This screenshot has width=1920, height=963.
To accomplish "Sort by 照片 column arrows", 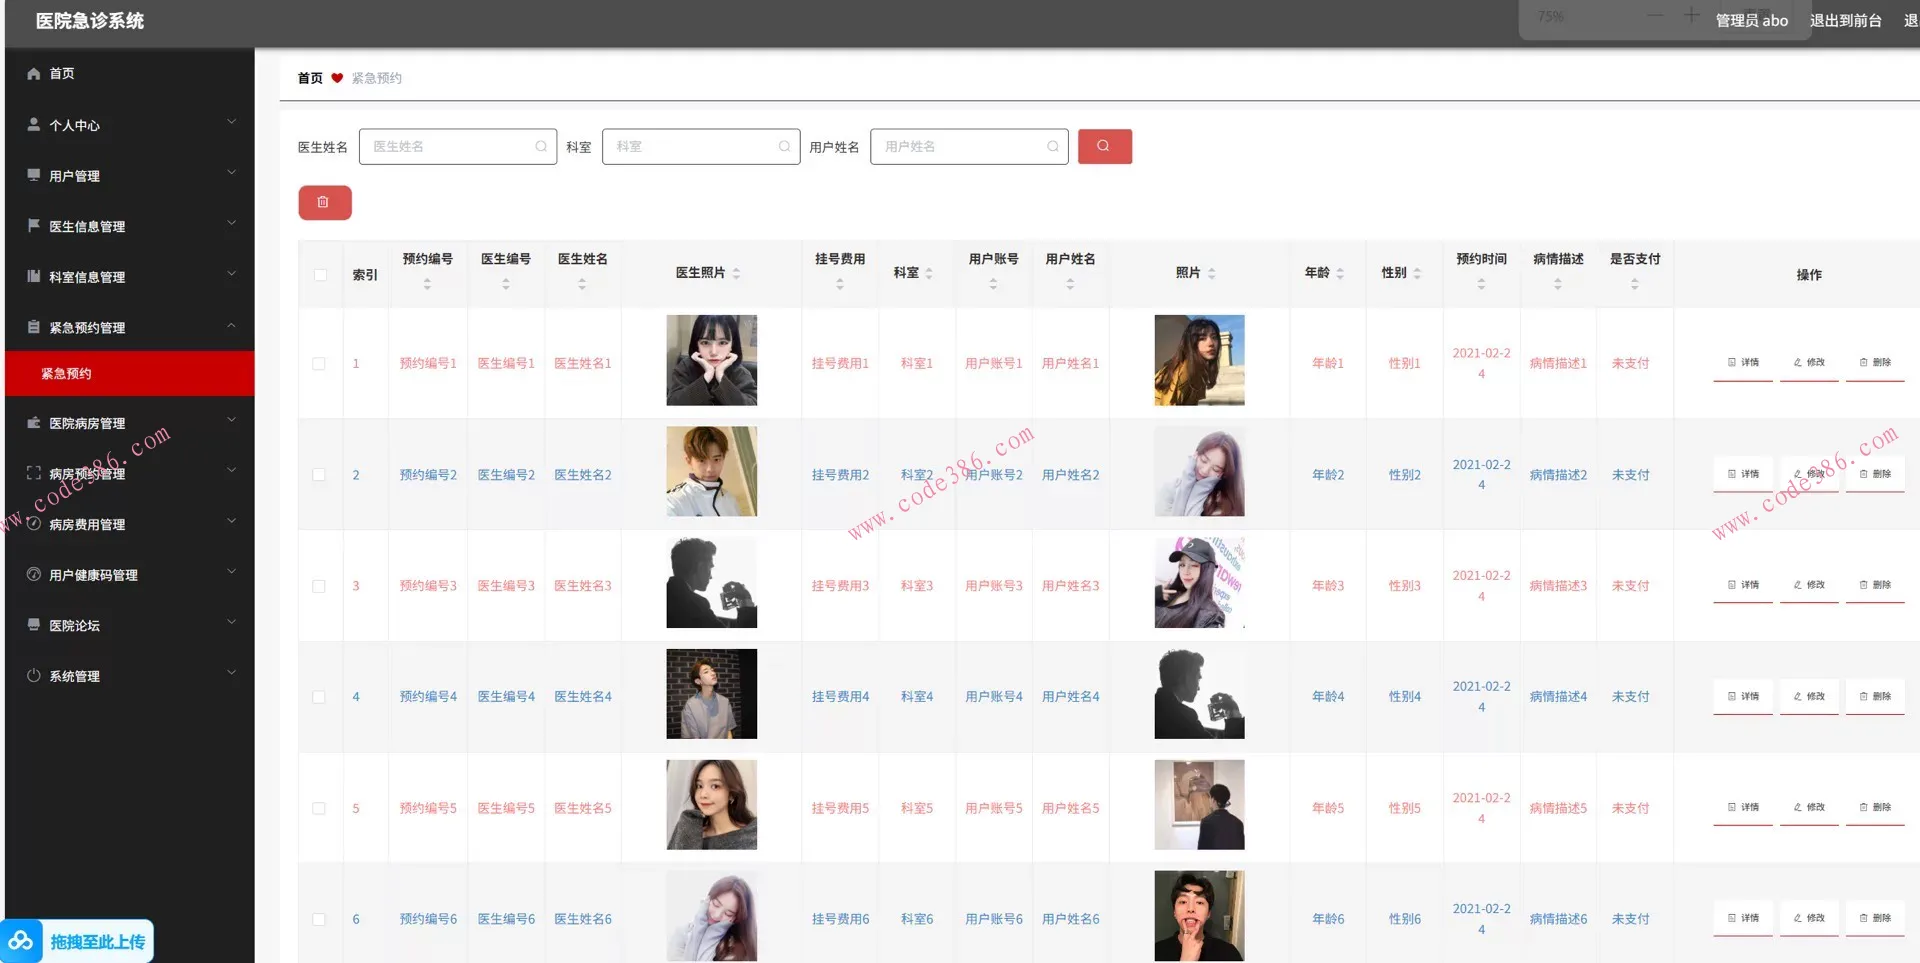I will pos(1211,273).
